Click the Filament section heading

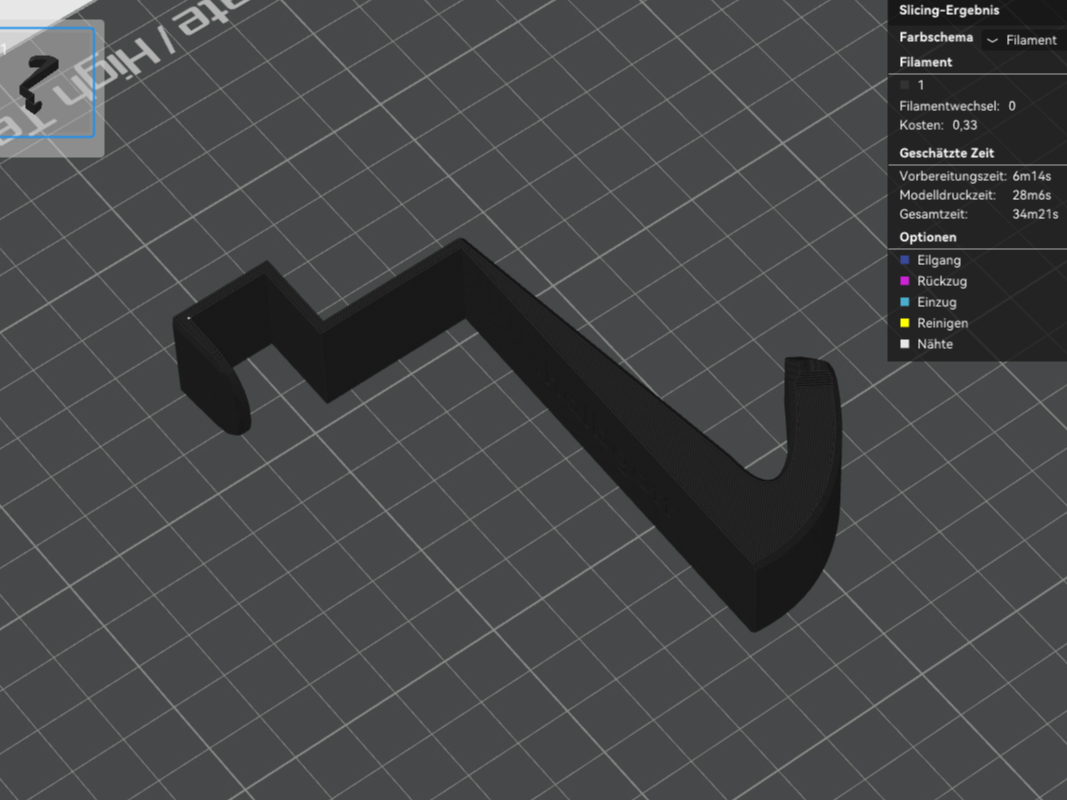(925, 62)
